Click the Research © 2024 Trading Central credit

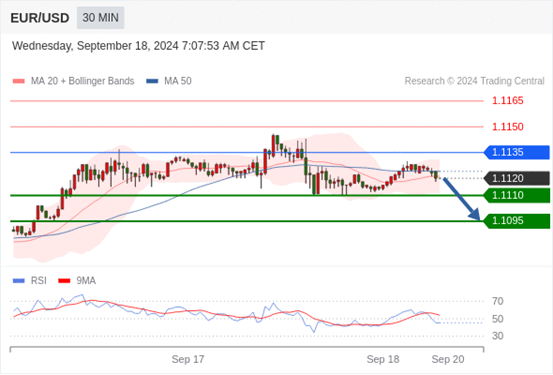(474, 81)
